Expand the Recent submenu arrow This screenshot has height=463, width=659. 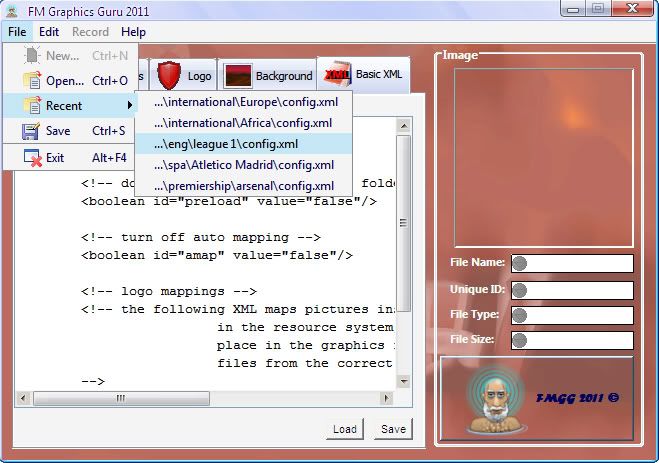click(x=130, y=105)
